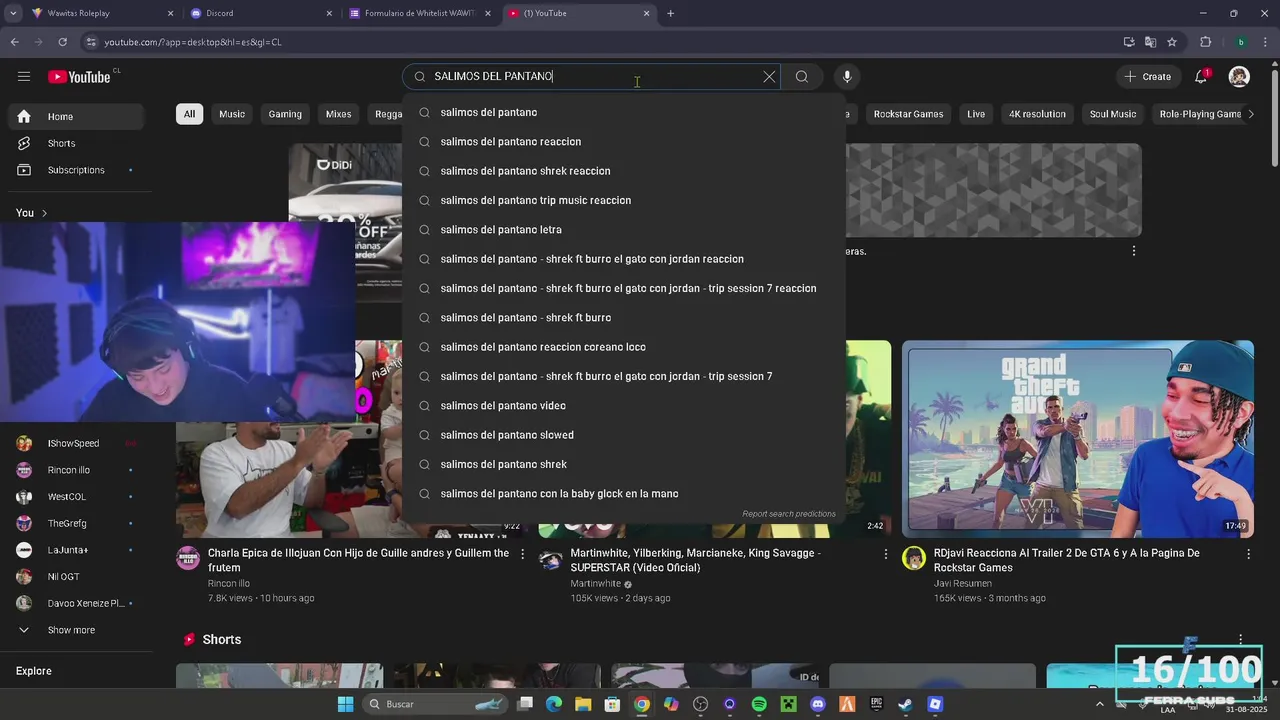The width and height of the screenshot is (1280, 720).
Task: Choose suggestion salimos del pantano letra
Action: point(624,230)
